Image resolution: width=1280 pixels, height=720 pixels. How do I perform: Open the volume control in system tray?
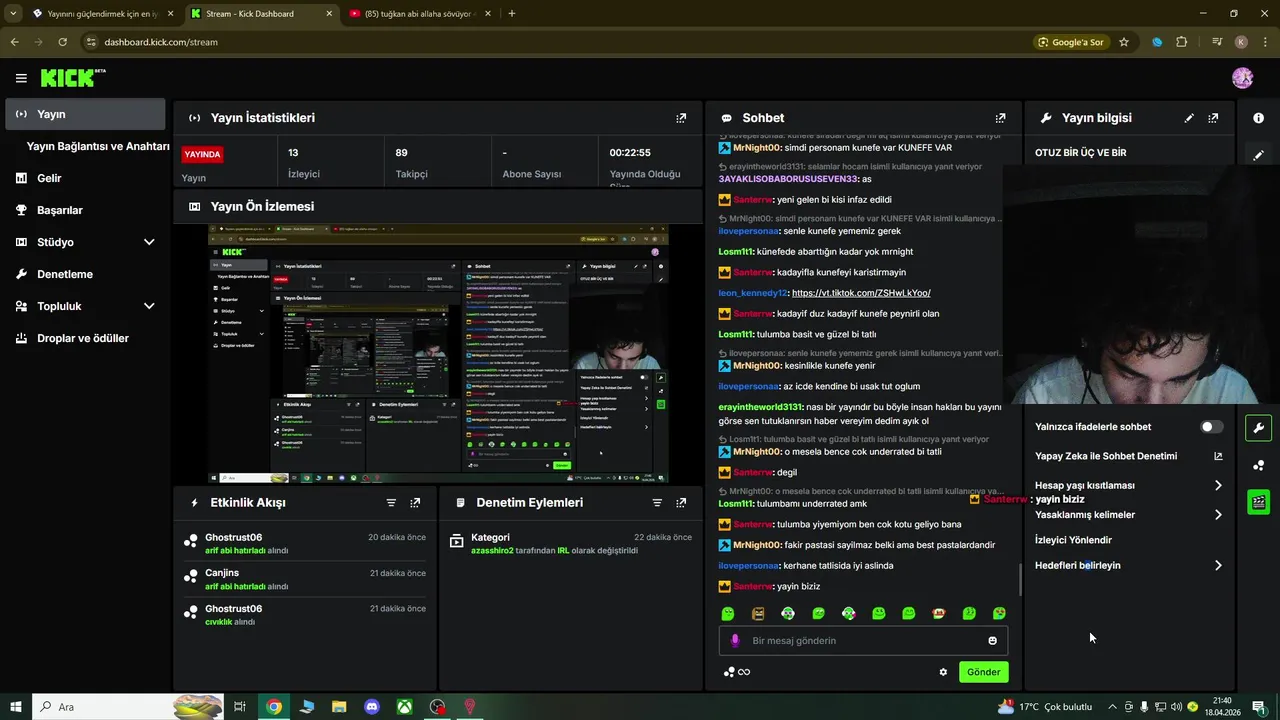click(1176, 707)
